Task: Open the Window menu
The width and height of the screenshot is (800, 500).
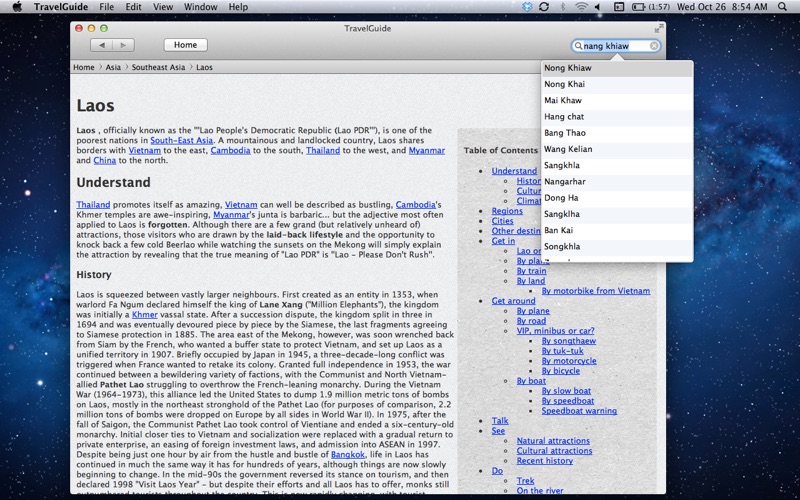Action: coord(201,7)
